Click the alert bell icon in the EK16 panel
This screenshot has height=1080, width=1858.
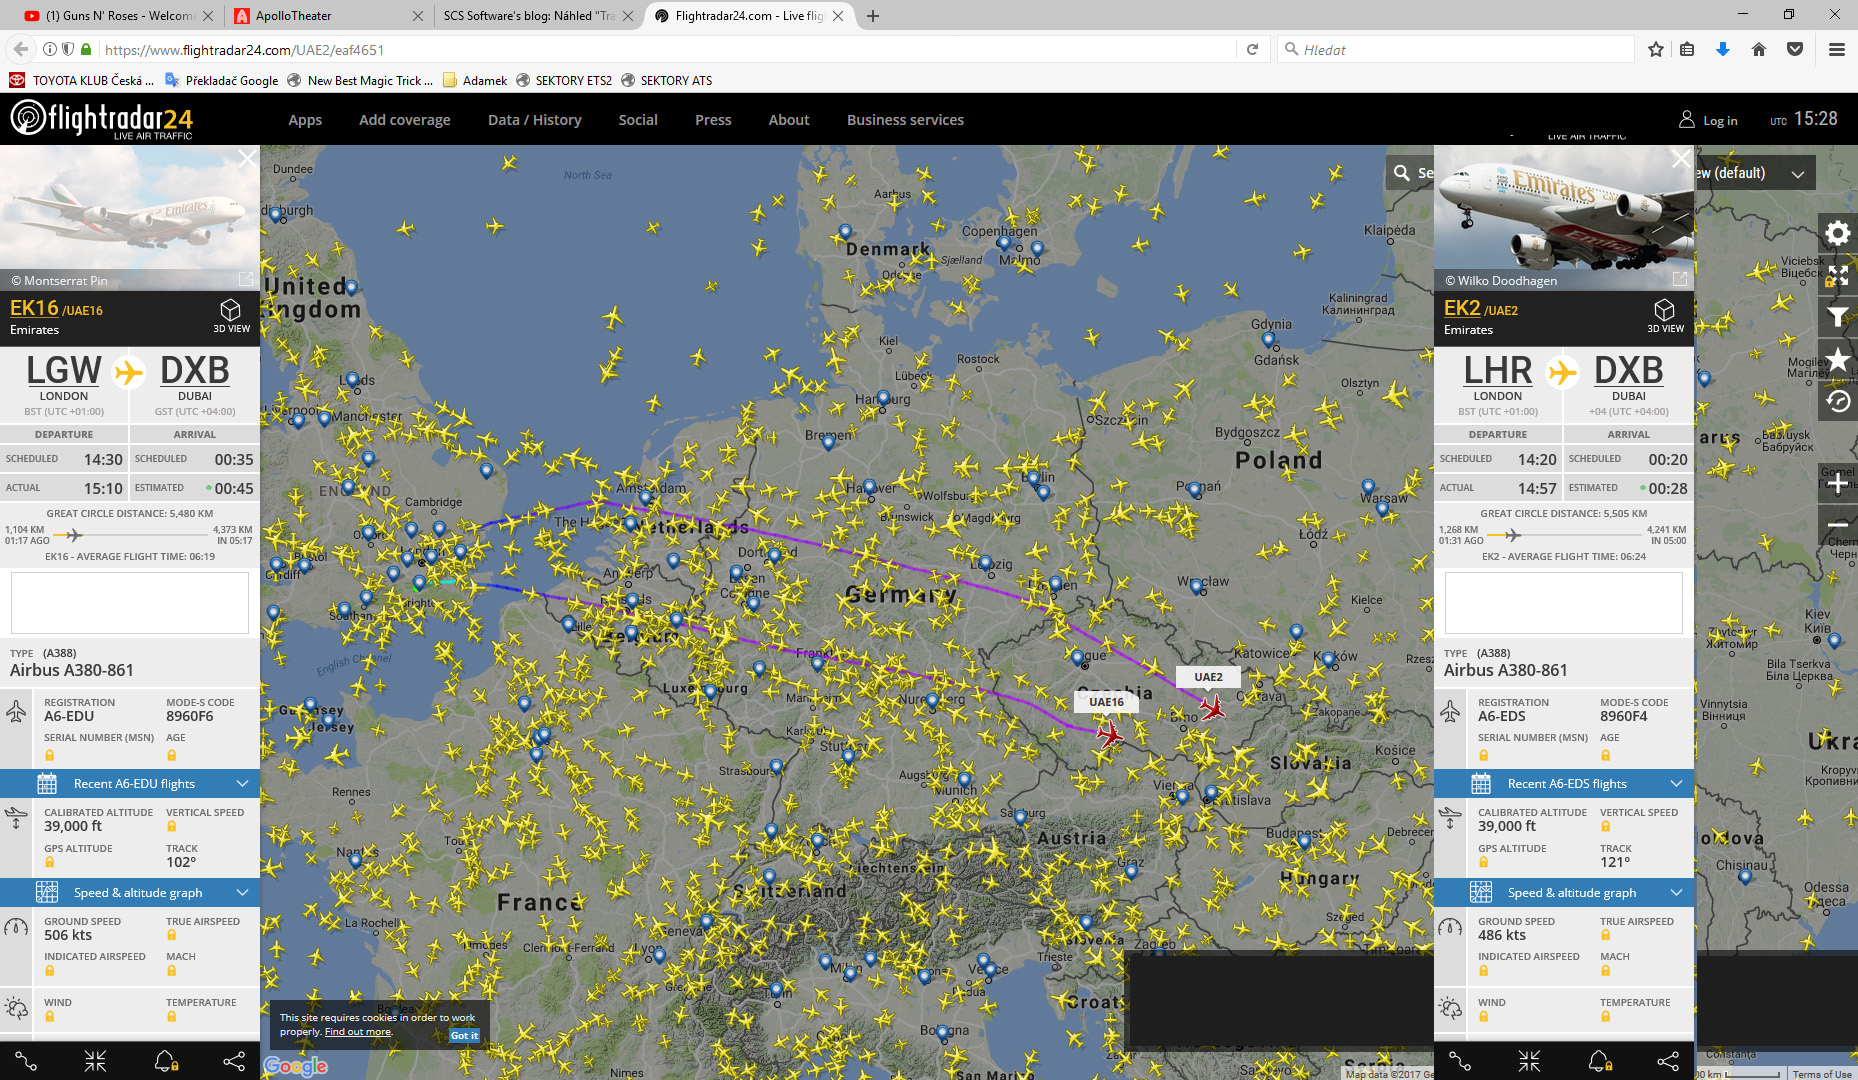pos(165,1061)
